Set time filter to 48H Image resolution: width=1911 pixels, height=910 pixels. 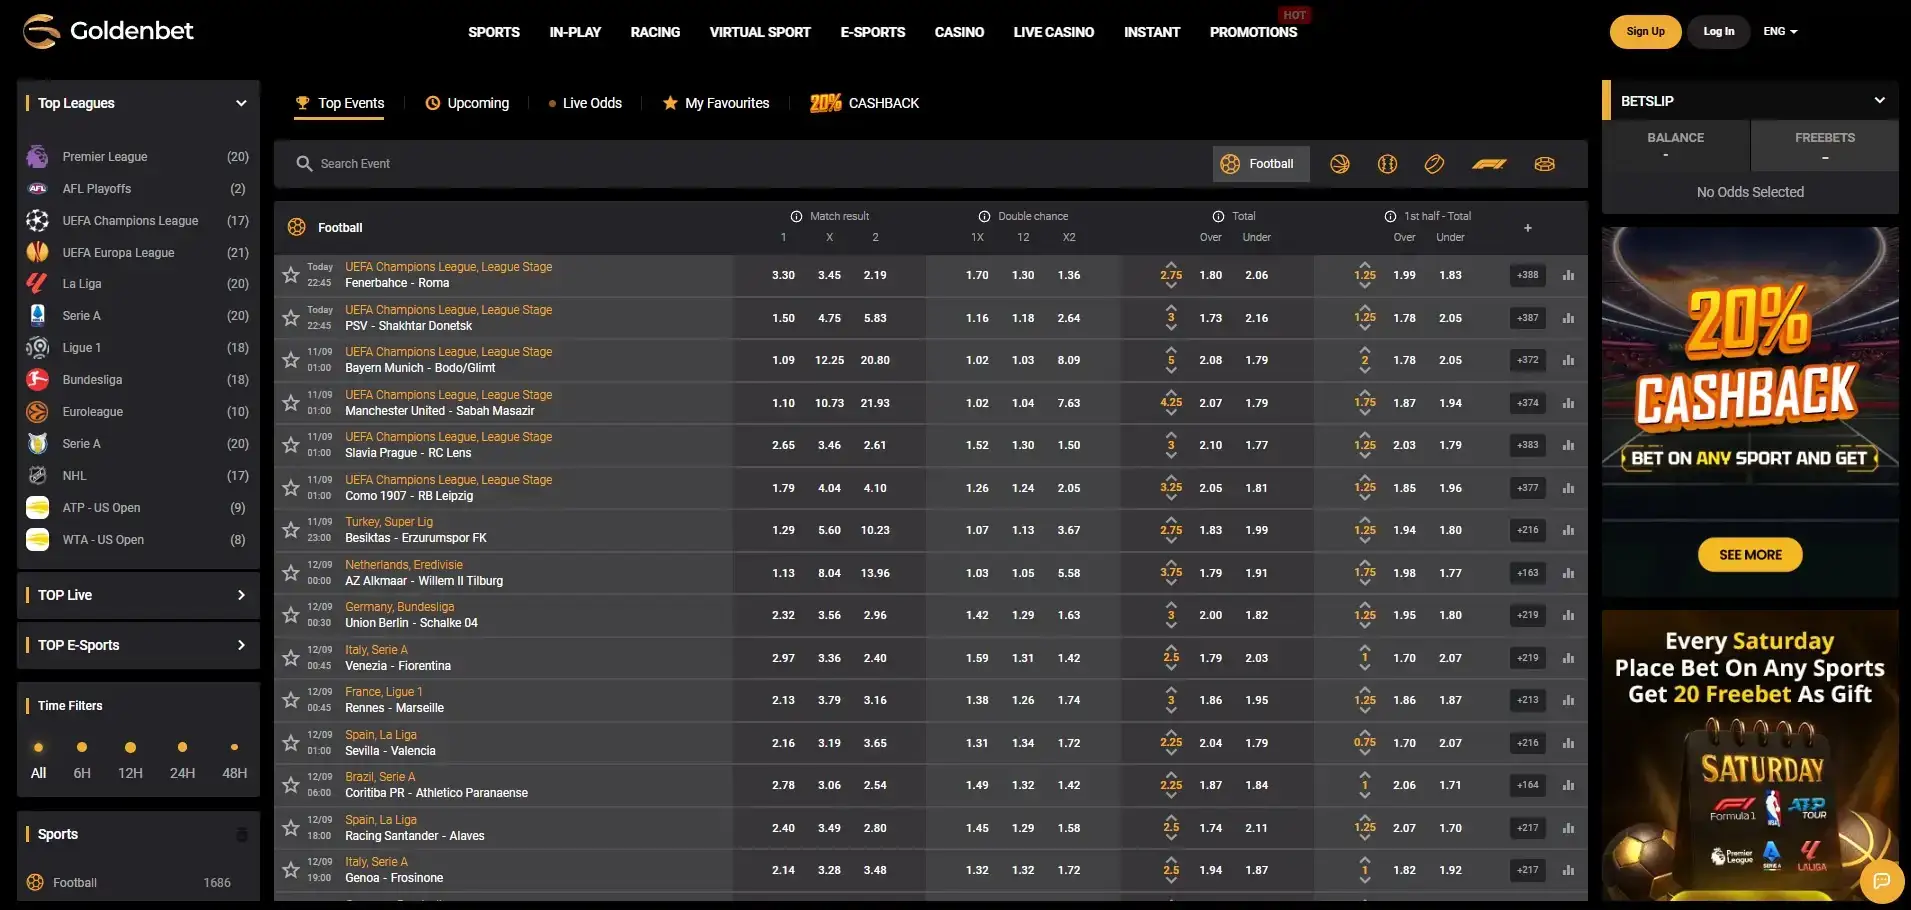pyautogui.click(x=235, y=761)
